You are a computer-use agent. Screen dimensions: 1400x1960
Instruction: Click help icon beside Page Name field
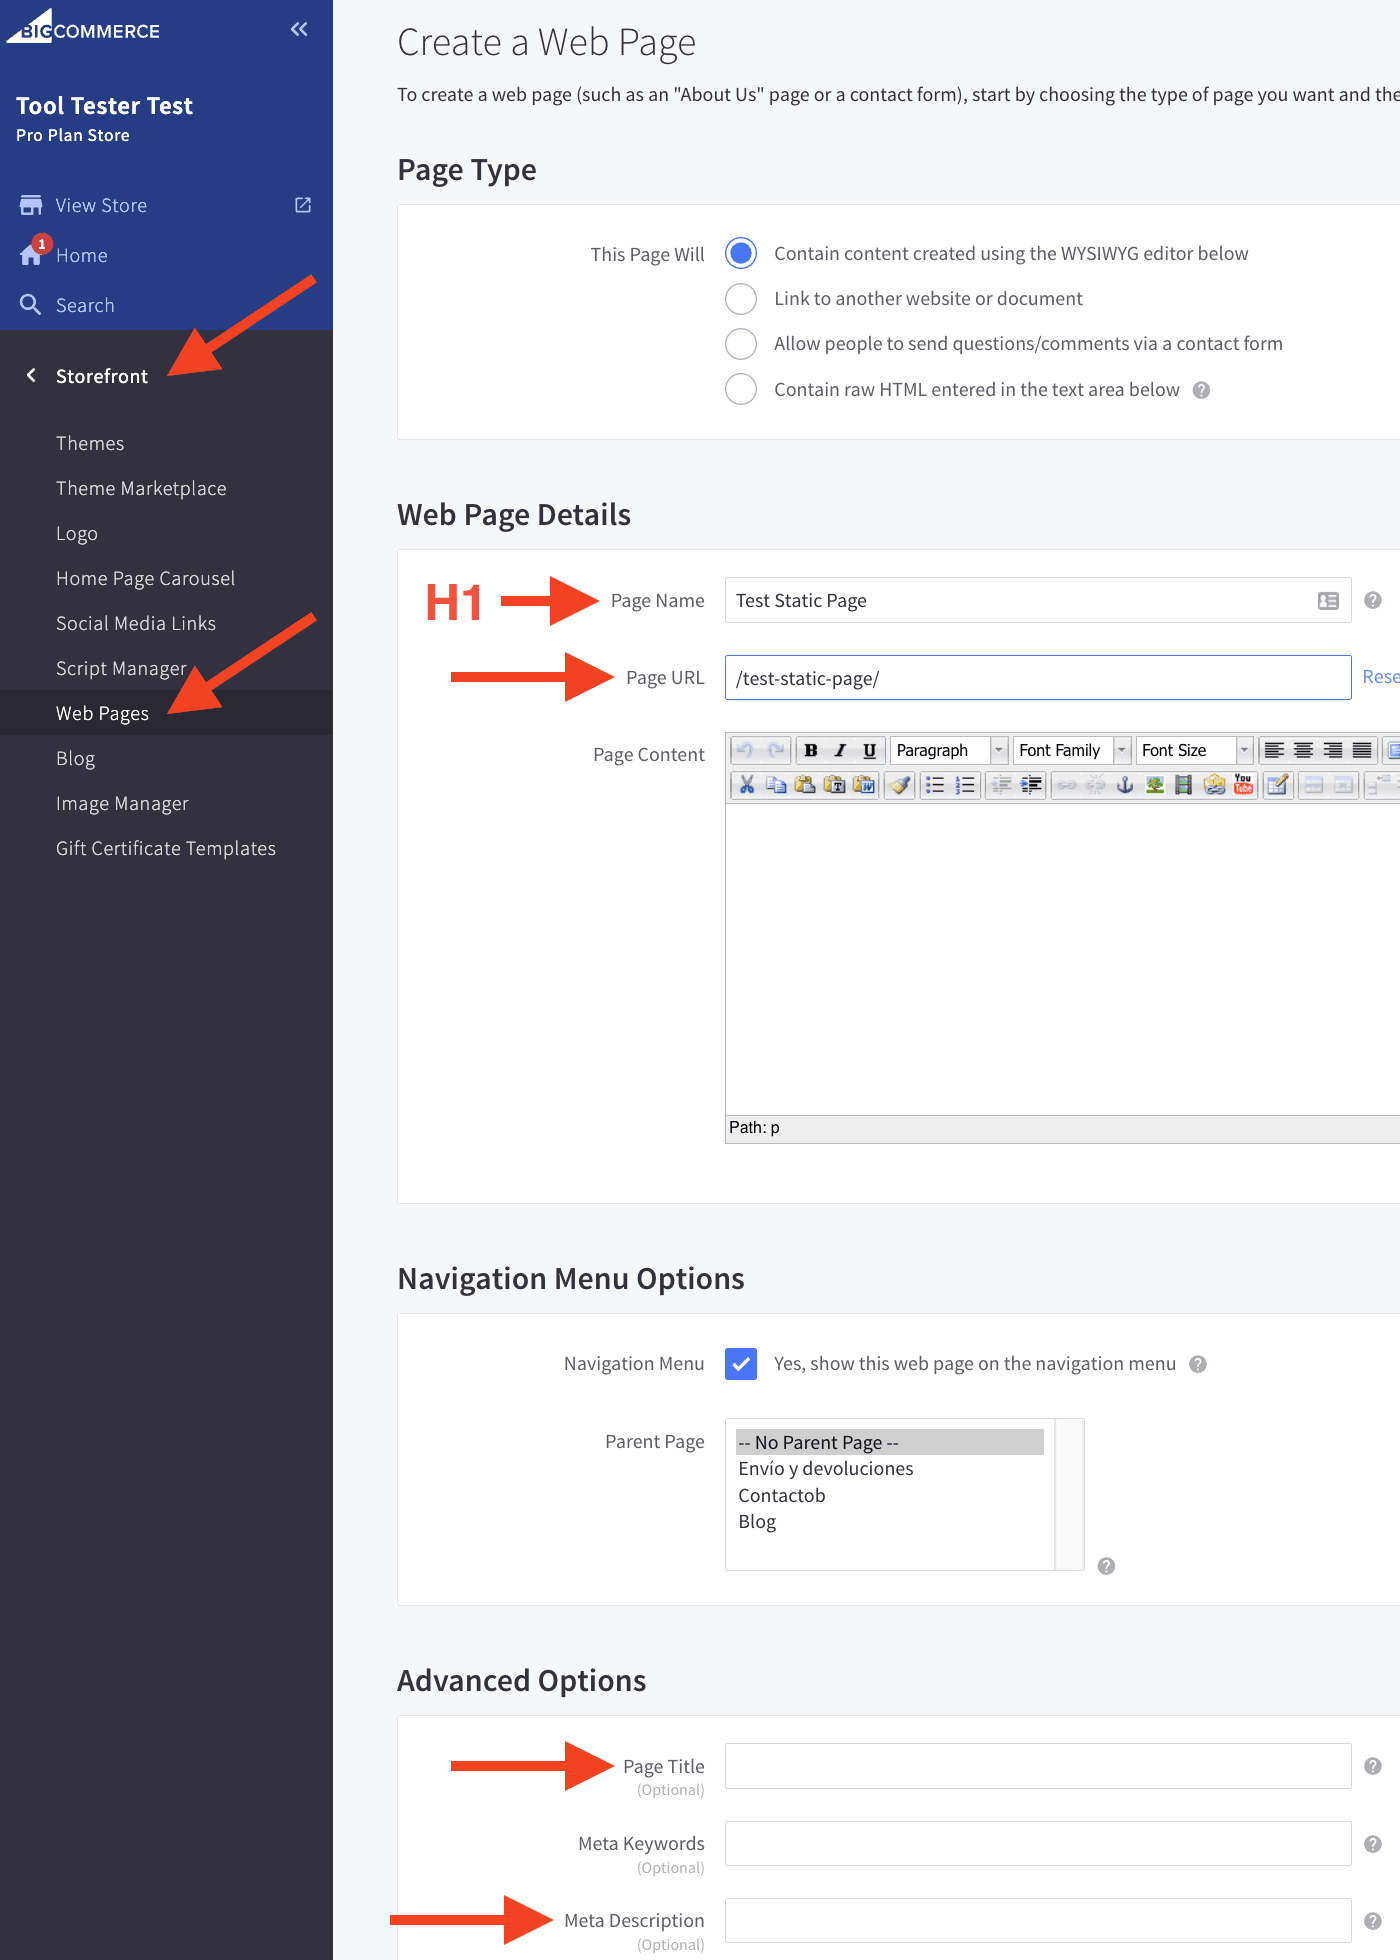(1373, 600)
